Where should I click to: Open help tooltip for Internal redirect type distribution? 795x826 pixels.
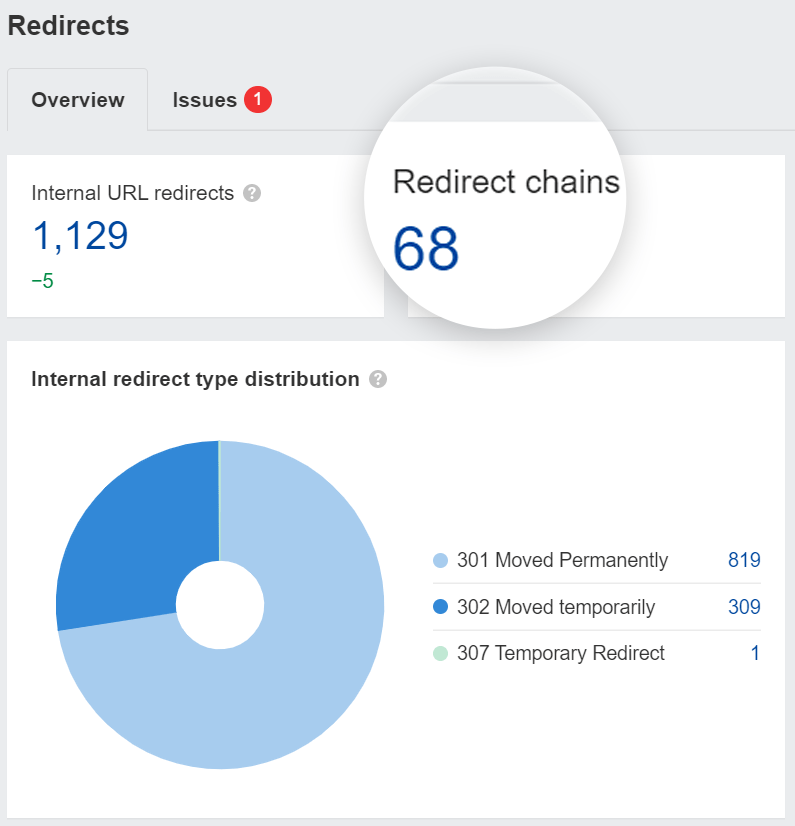tap(378, 379)
